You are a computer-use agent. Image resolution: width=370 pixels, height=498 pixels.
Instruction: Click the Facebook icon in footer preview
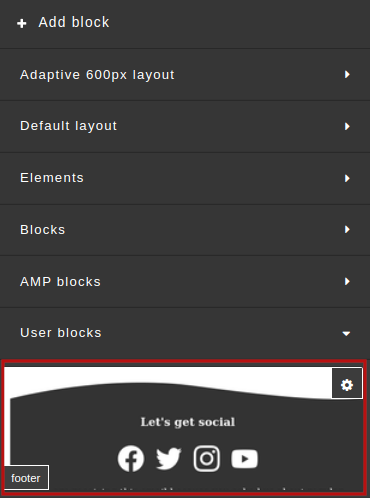point(131,459)
